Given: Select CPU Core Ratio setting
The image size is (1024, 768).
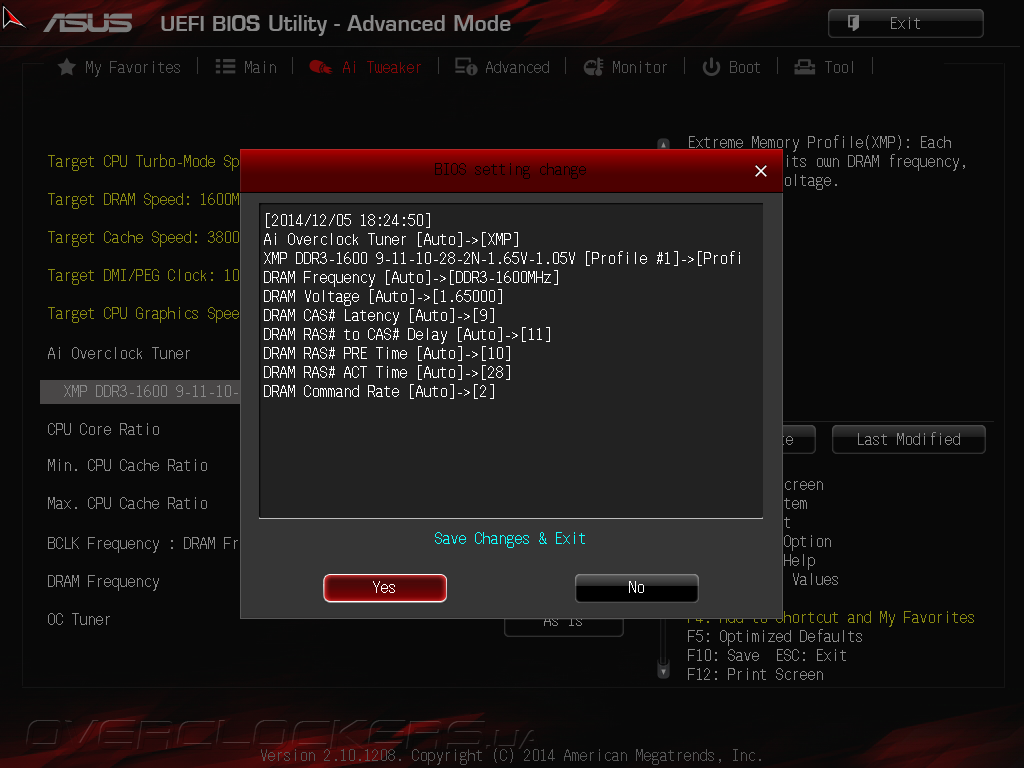Looking at the screenshot, I should [x=103, y=429].
